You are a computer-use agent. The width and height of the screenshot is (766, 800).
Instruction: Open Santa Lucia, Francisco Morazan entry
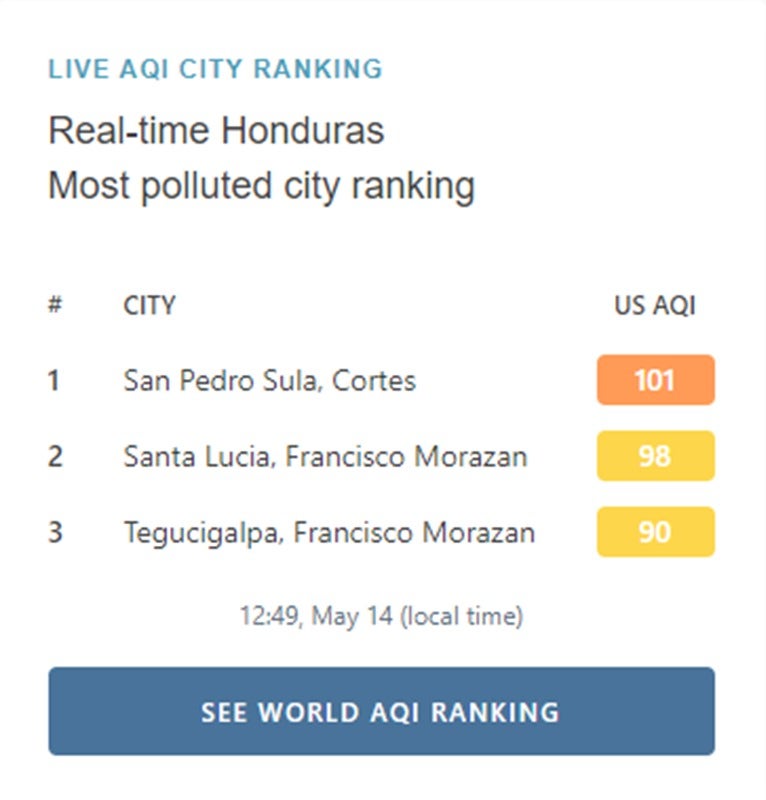pyautogui.click(x=325, y=456)
